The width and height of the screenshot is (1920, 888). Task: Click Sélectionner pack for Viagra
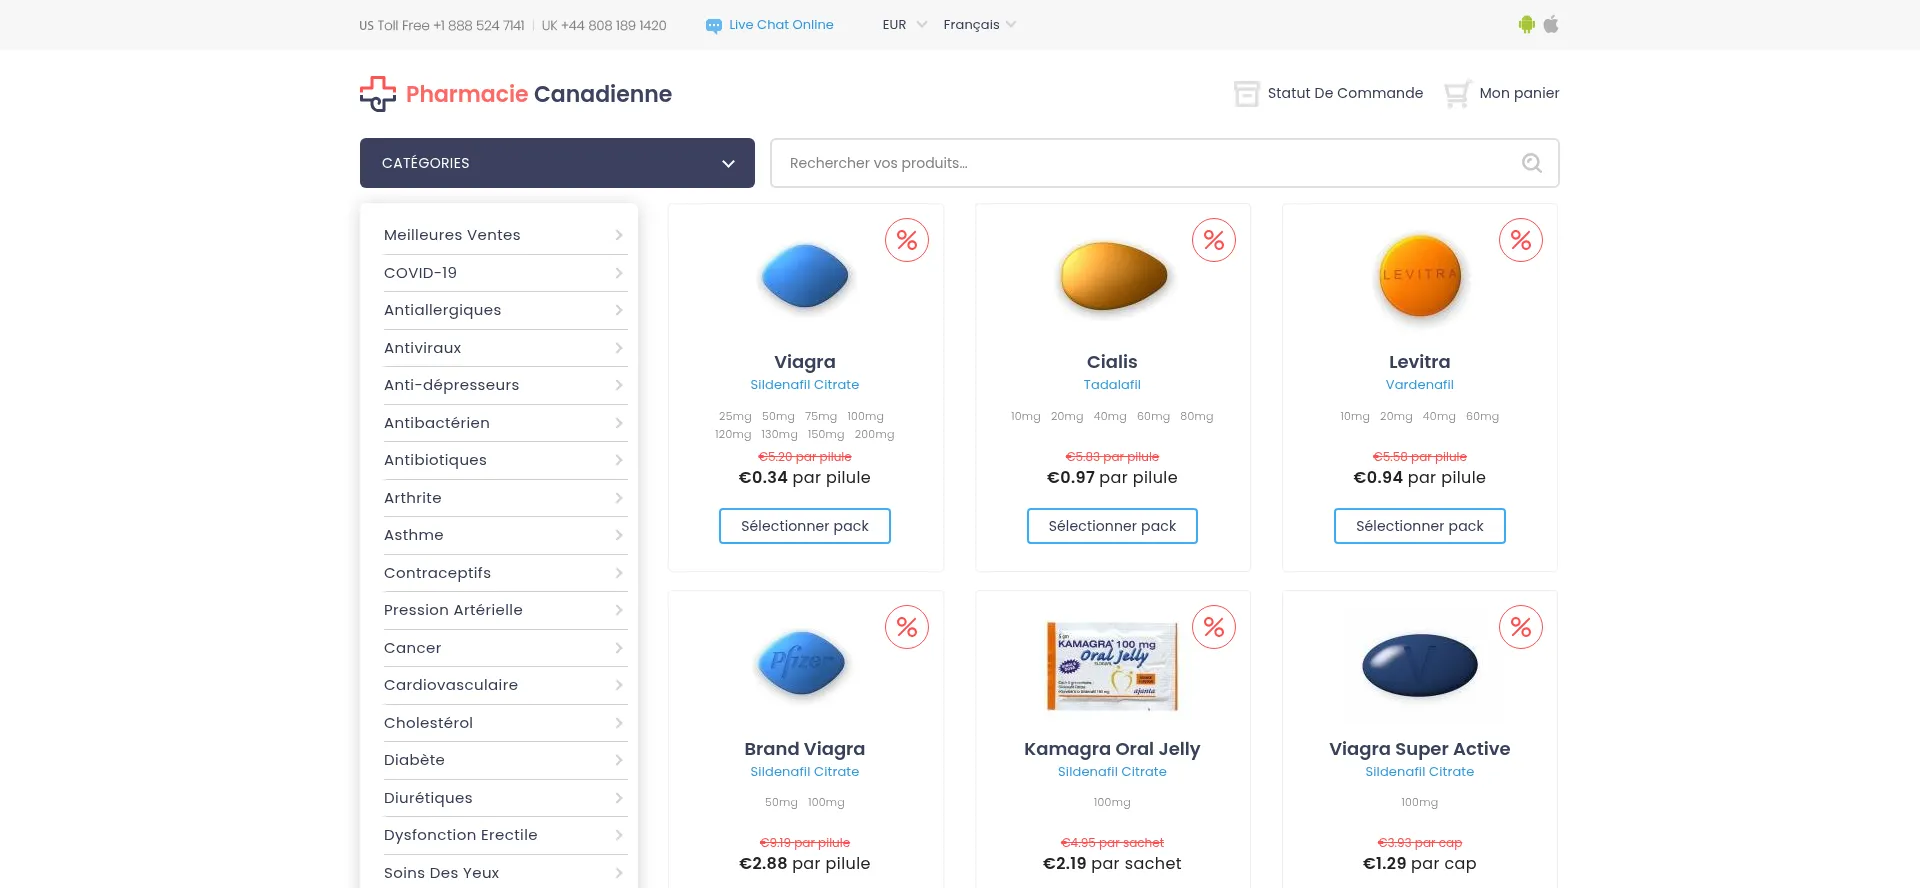pos(805,526)
